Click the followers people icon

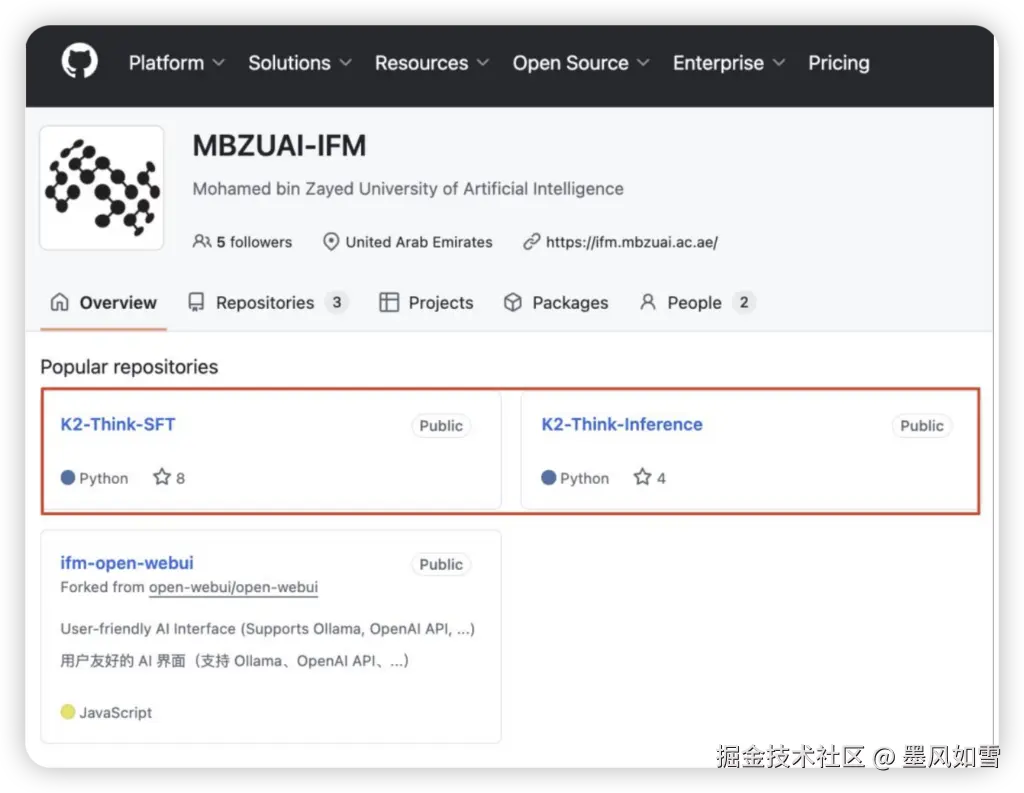pos(202,241)
